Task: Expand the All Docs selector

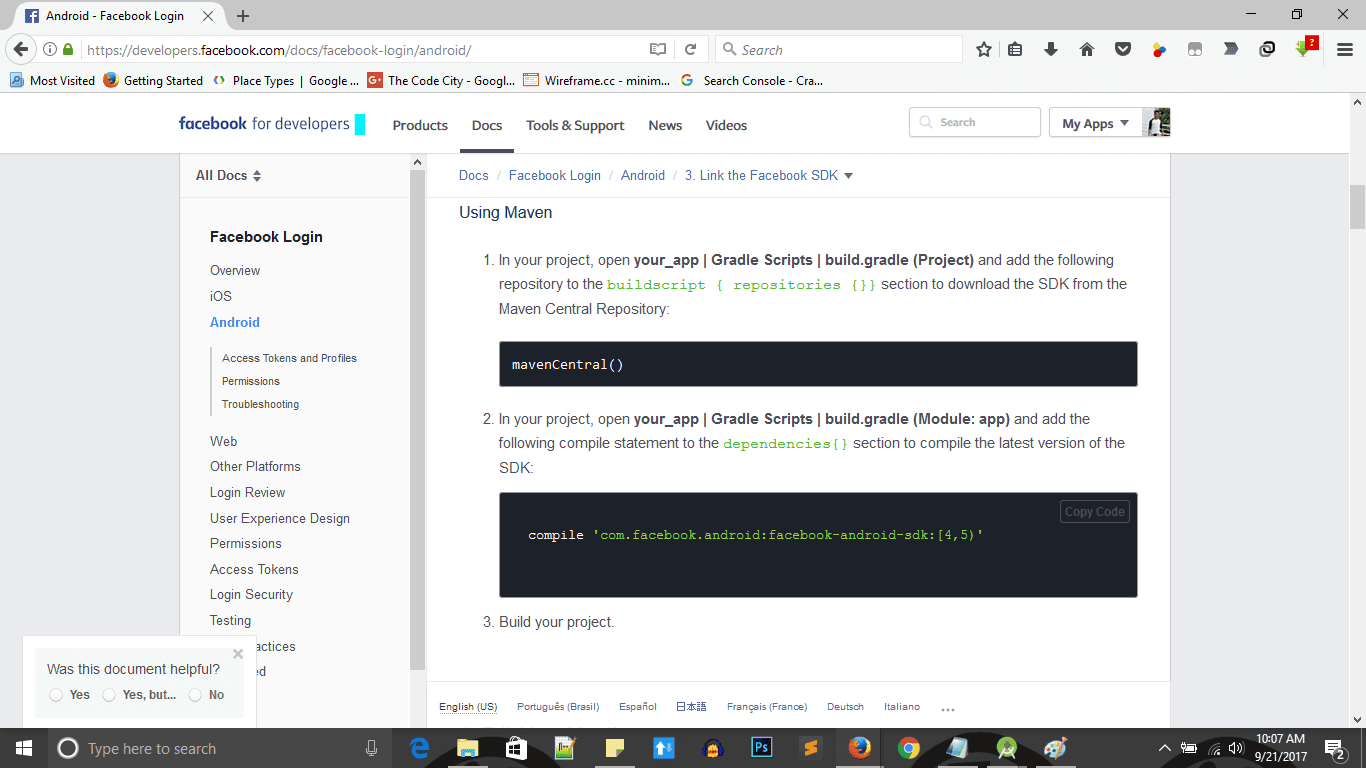Action: click(228, 175)
